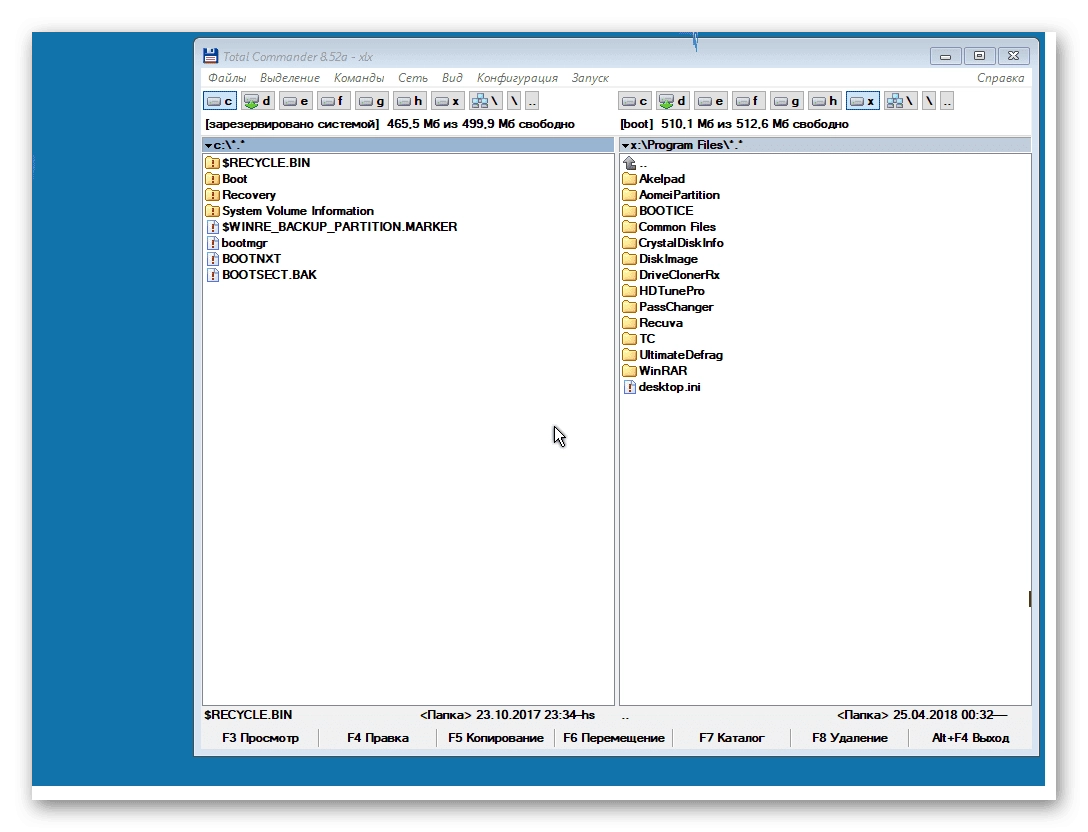Image resolution: width=1088 pixels, height=832 pixels.
Task: Open the Файлы menu
Action: [227, 78]
